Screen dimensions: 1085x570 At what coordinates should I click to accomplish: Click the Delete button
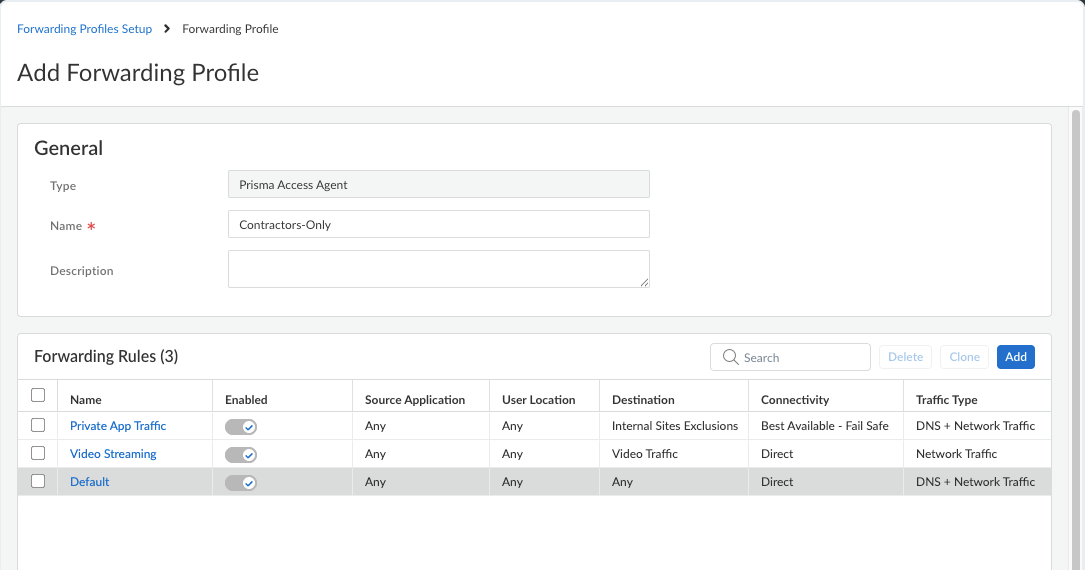pyautogui.click(x=905, y=357)
